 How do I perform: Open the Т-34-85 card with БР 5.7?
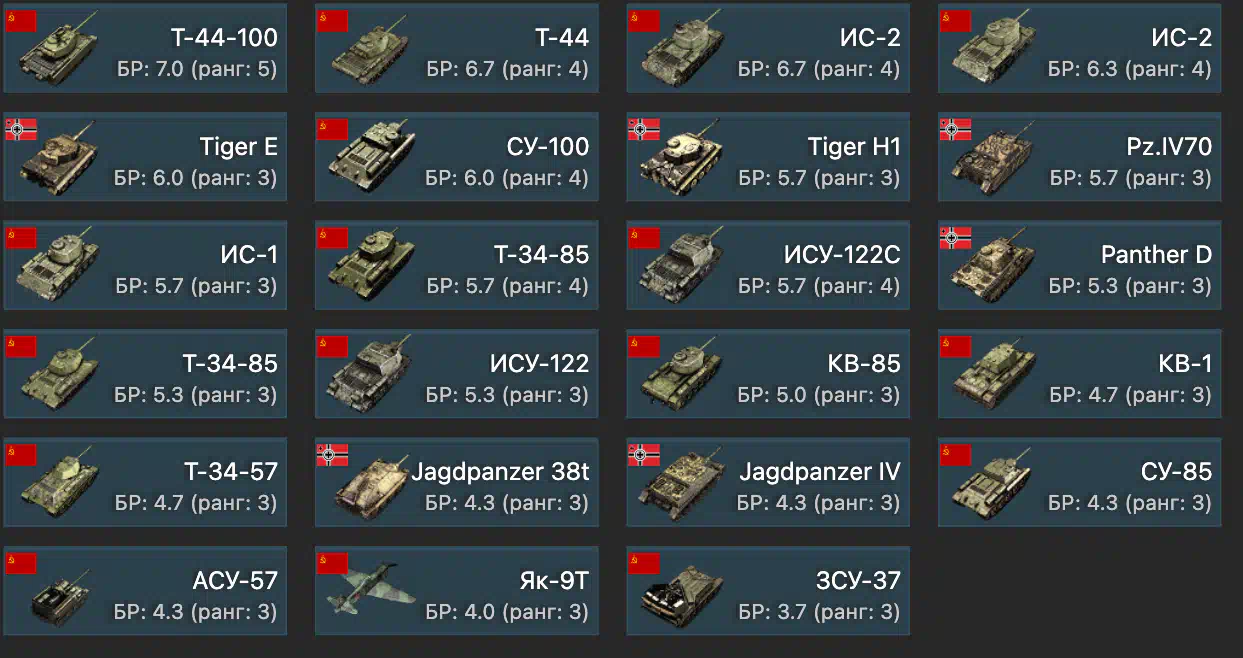click(x=457, y=266)
